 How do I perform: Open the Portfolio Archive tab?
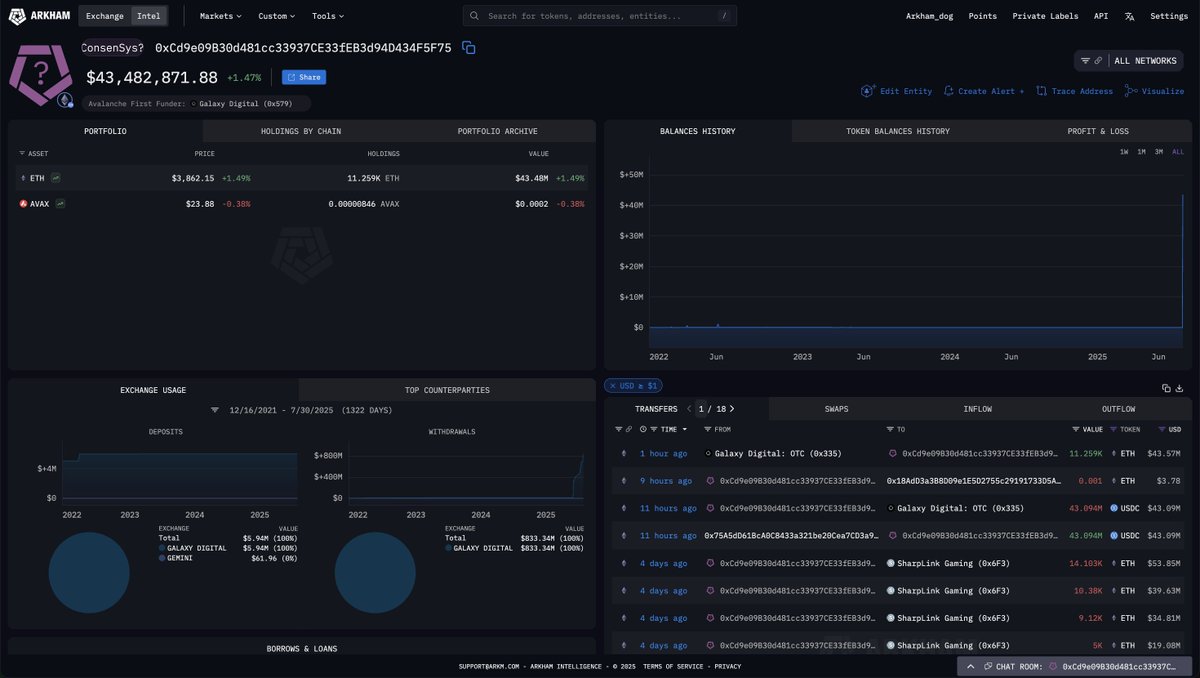click(497, 131)
